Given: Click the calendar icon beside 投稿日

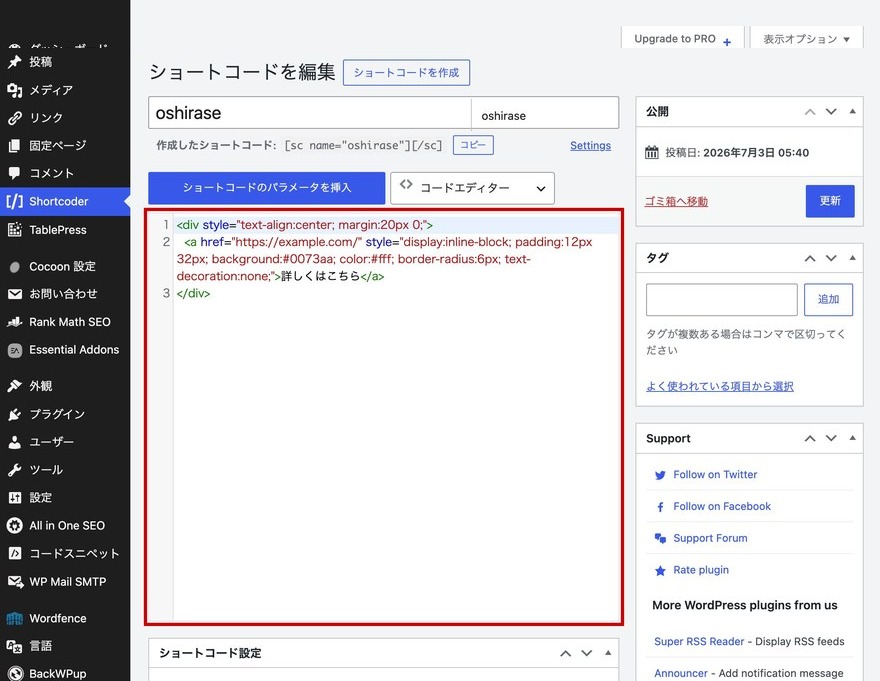Looking at the screenshot, I should pyautogui.click(x=652, y=152).
